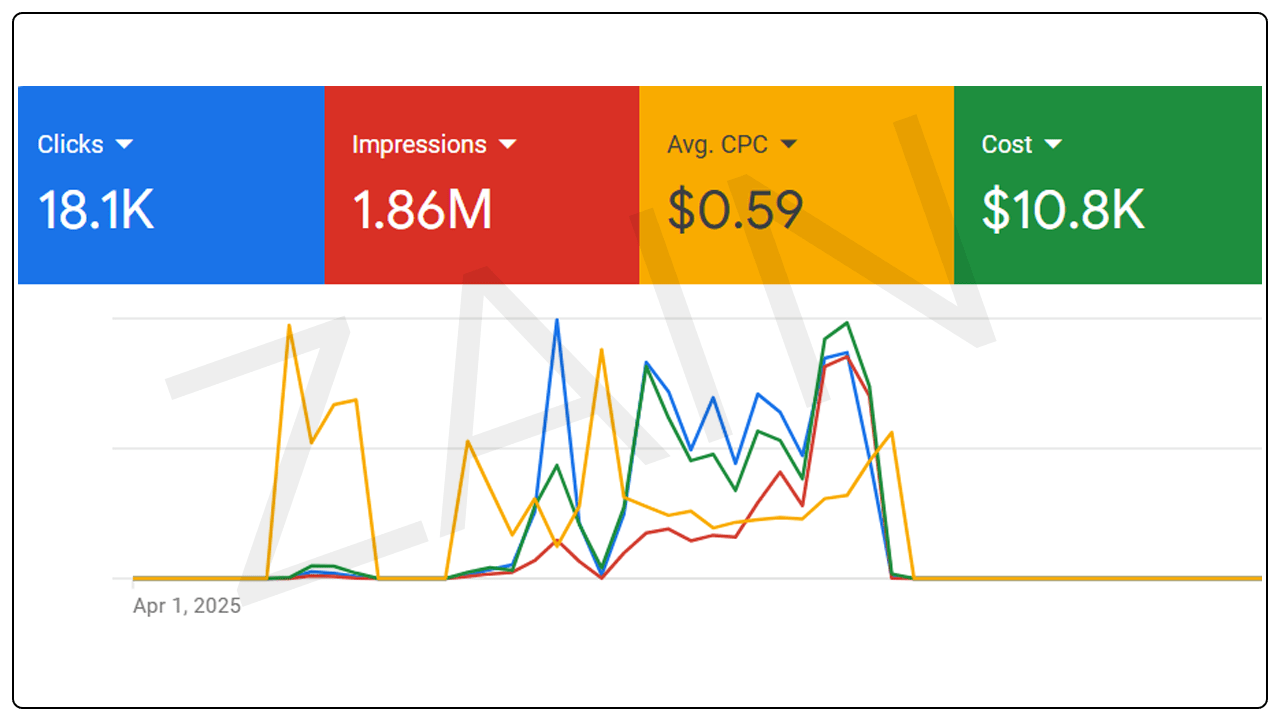Image resolution: width=1280 pixels, height=720 pixels.
Task: Expand the Cost metric dropdown arrow
Action: pos(1052,145)
